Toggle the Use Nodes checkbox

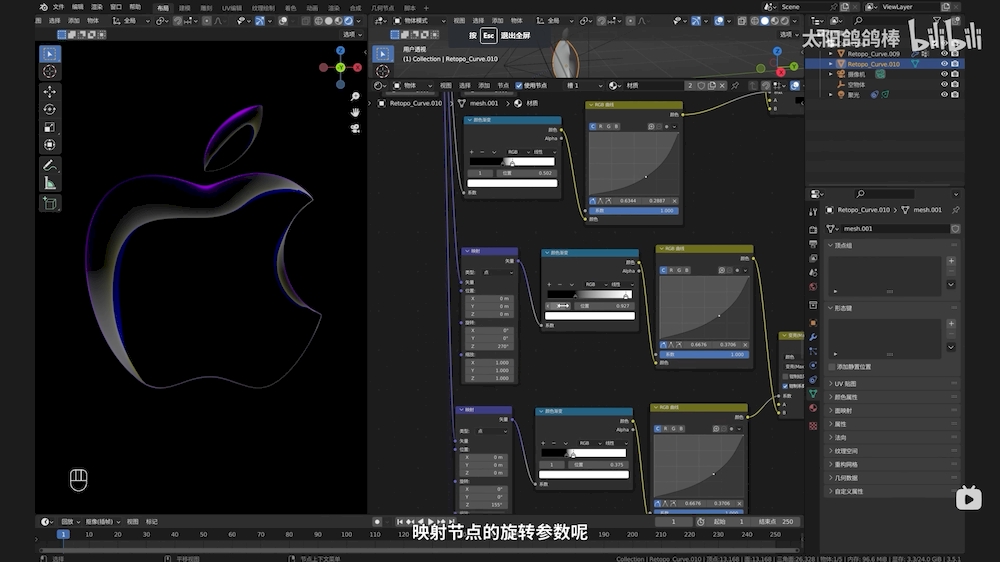coord(519,85)
